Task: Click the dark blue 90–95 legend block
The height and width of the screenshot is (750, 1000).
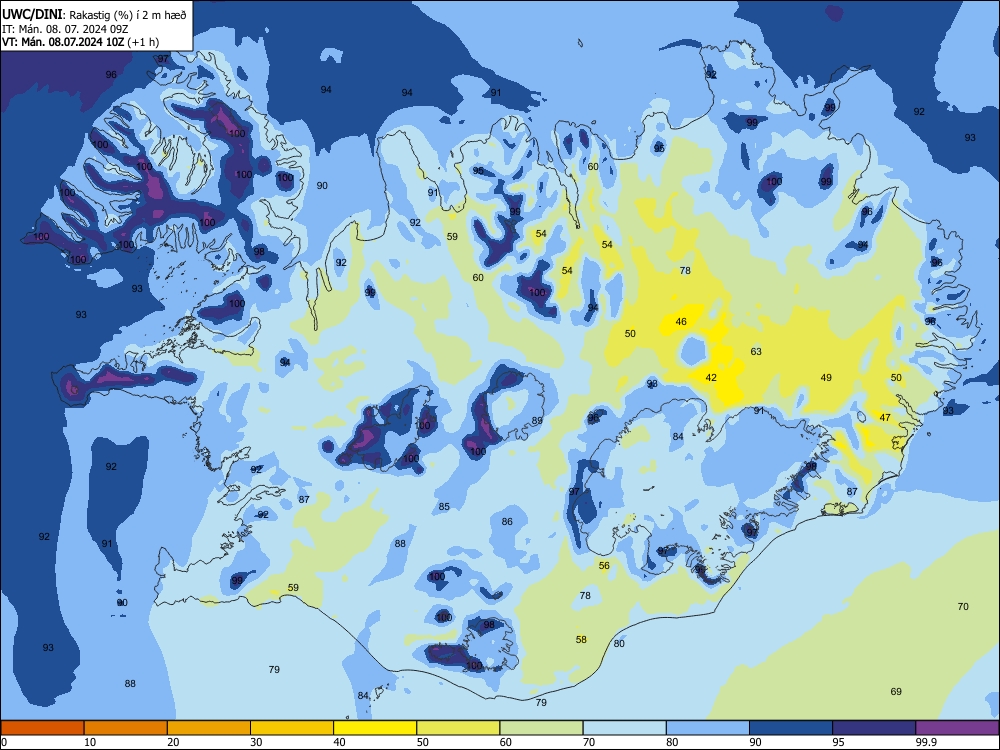Action: (791, 728)
